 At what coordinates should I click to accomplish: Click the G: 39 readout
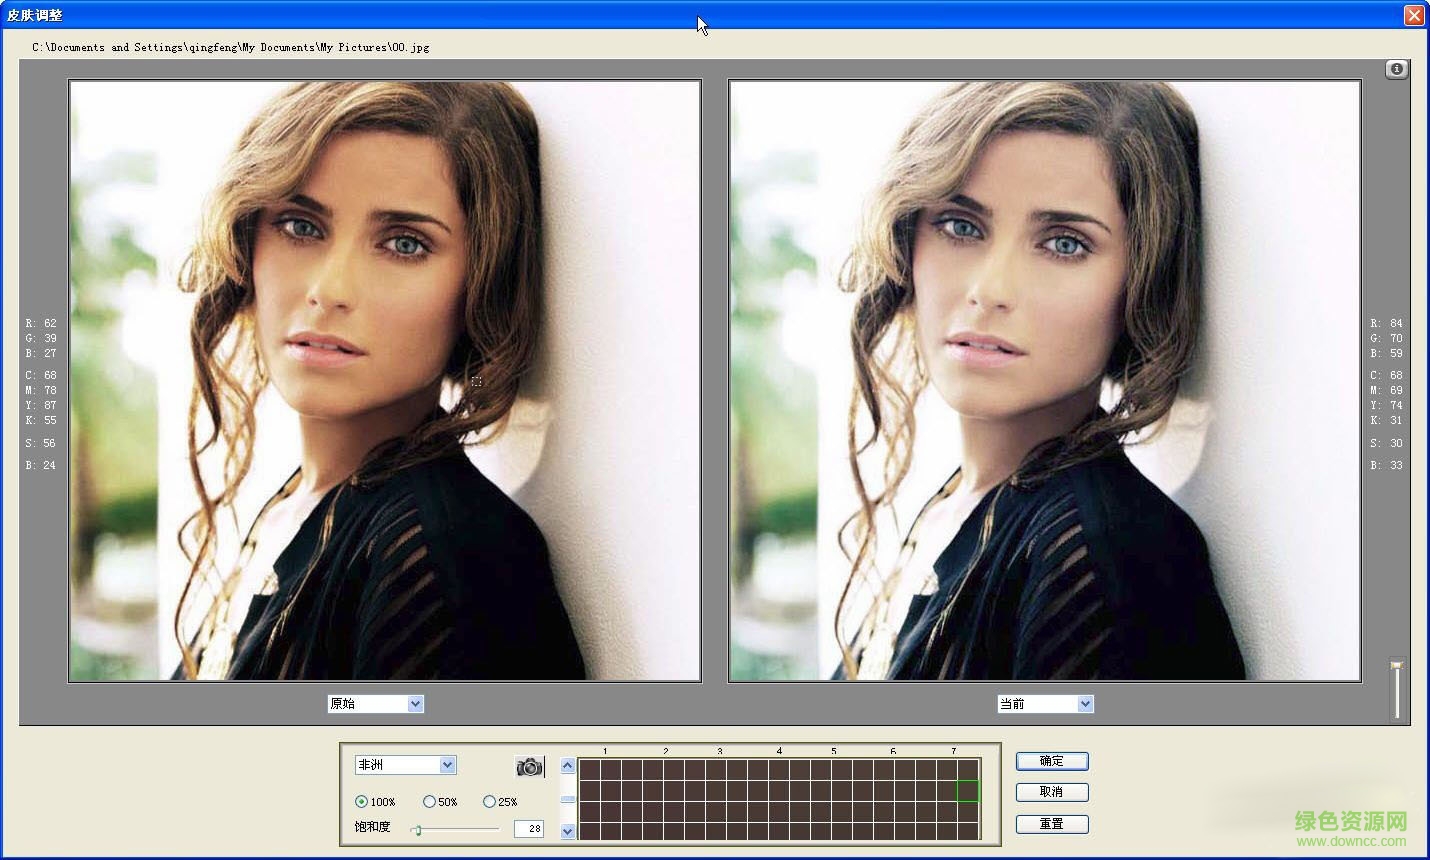41,338
